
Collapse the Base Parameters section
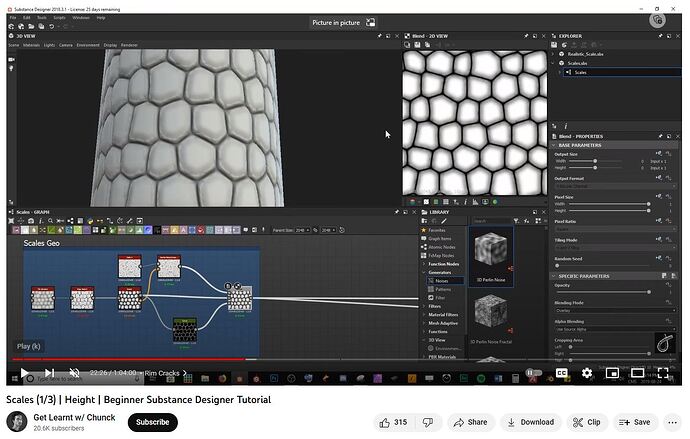click(x=554, y=145)
